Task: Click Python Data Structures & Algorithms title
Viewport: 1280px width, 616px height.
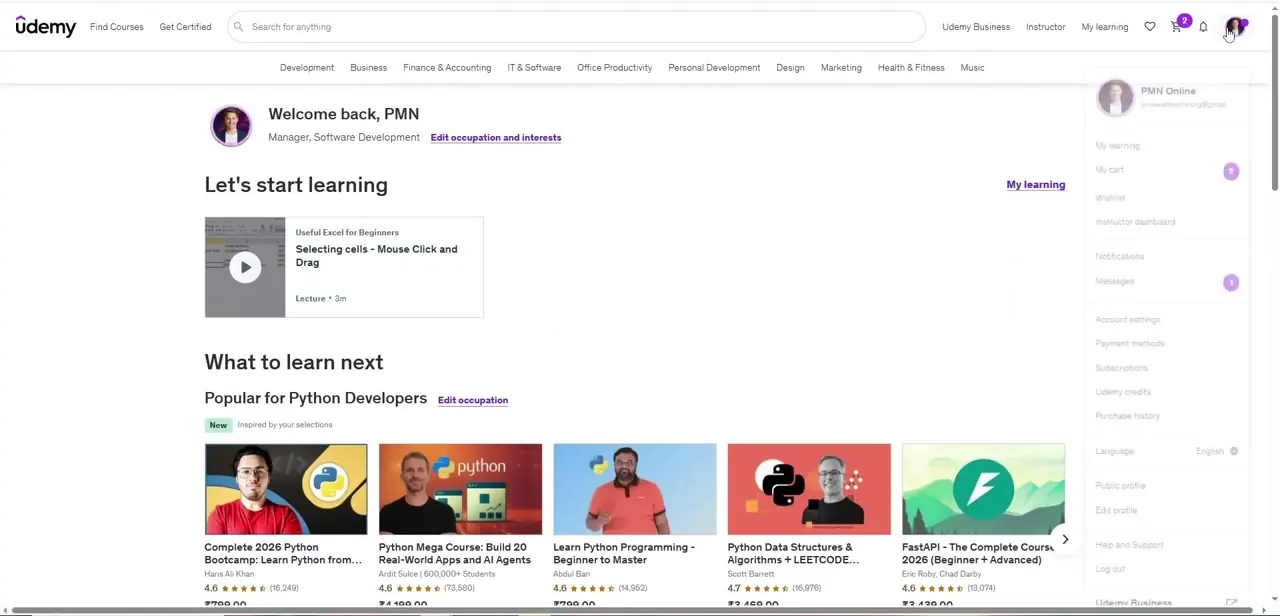Action: coord(794,554)
